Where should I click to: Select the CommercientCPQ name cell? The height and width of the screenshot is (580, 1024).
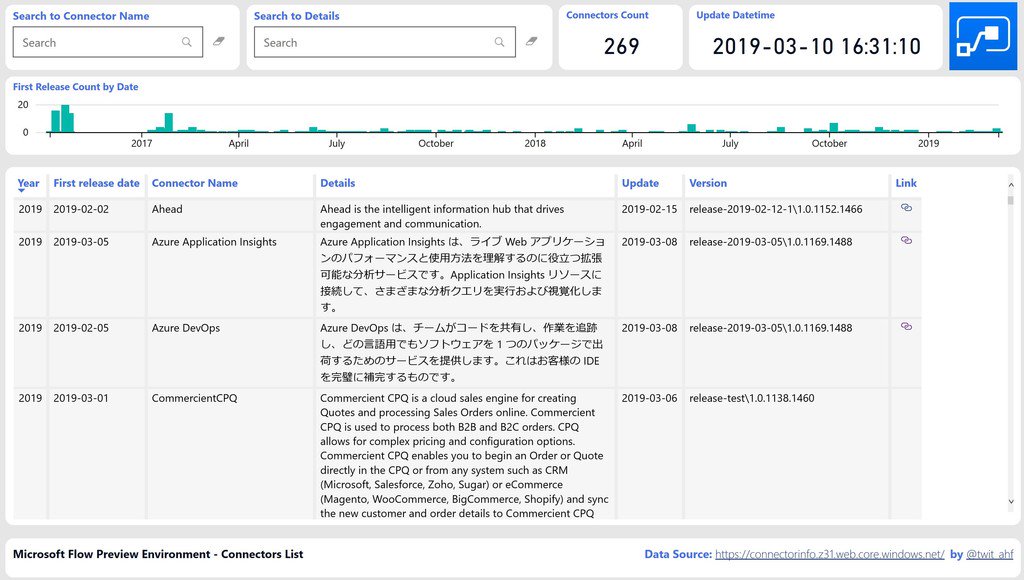[195, 398]
